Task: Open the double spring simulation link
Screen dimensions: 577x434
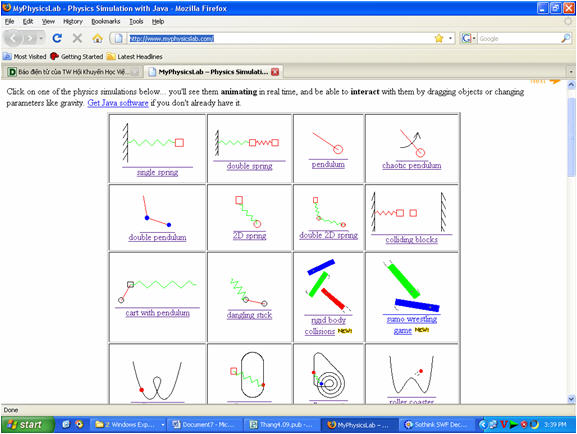Action: (x=249, y=166)
